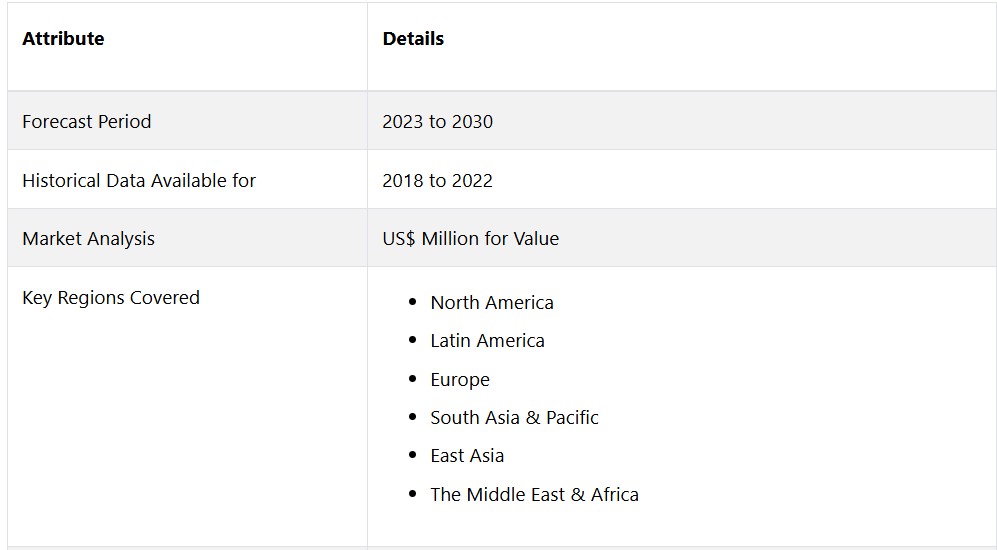
Task: Click South Asia & Pacific entry
Action: pos(514,418)
